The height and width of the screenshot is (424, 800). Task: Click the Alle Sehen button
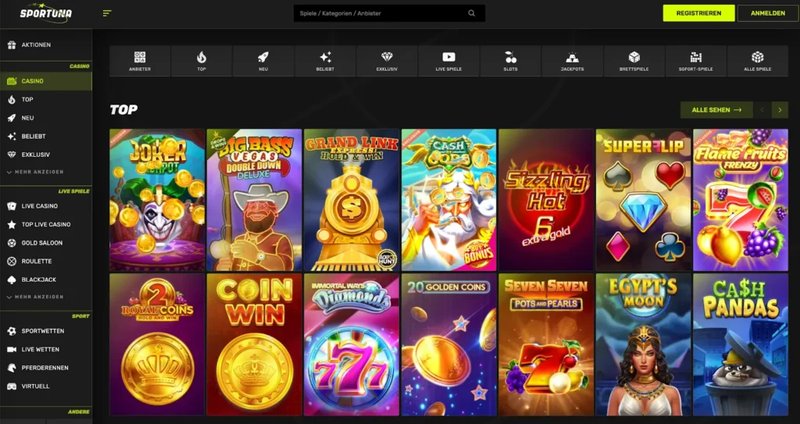click(x=716, y=110)
